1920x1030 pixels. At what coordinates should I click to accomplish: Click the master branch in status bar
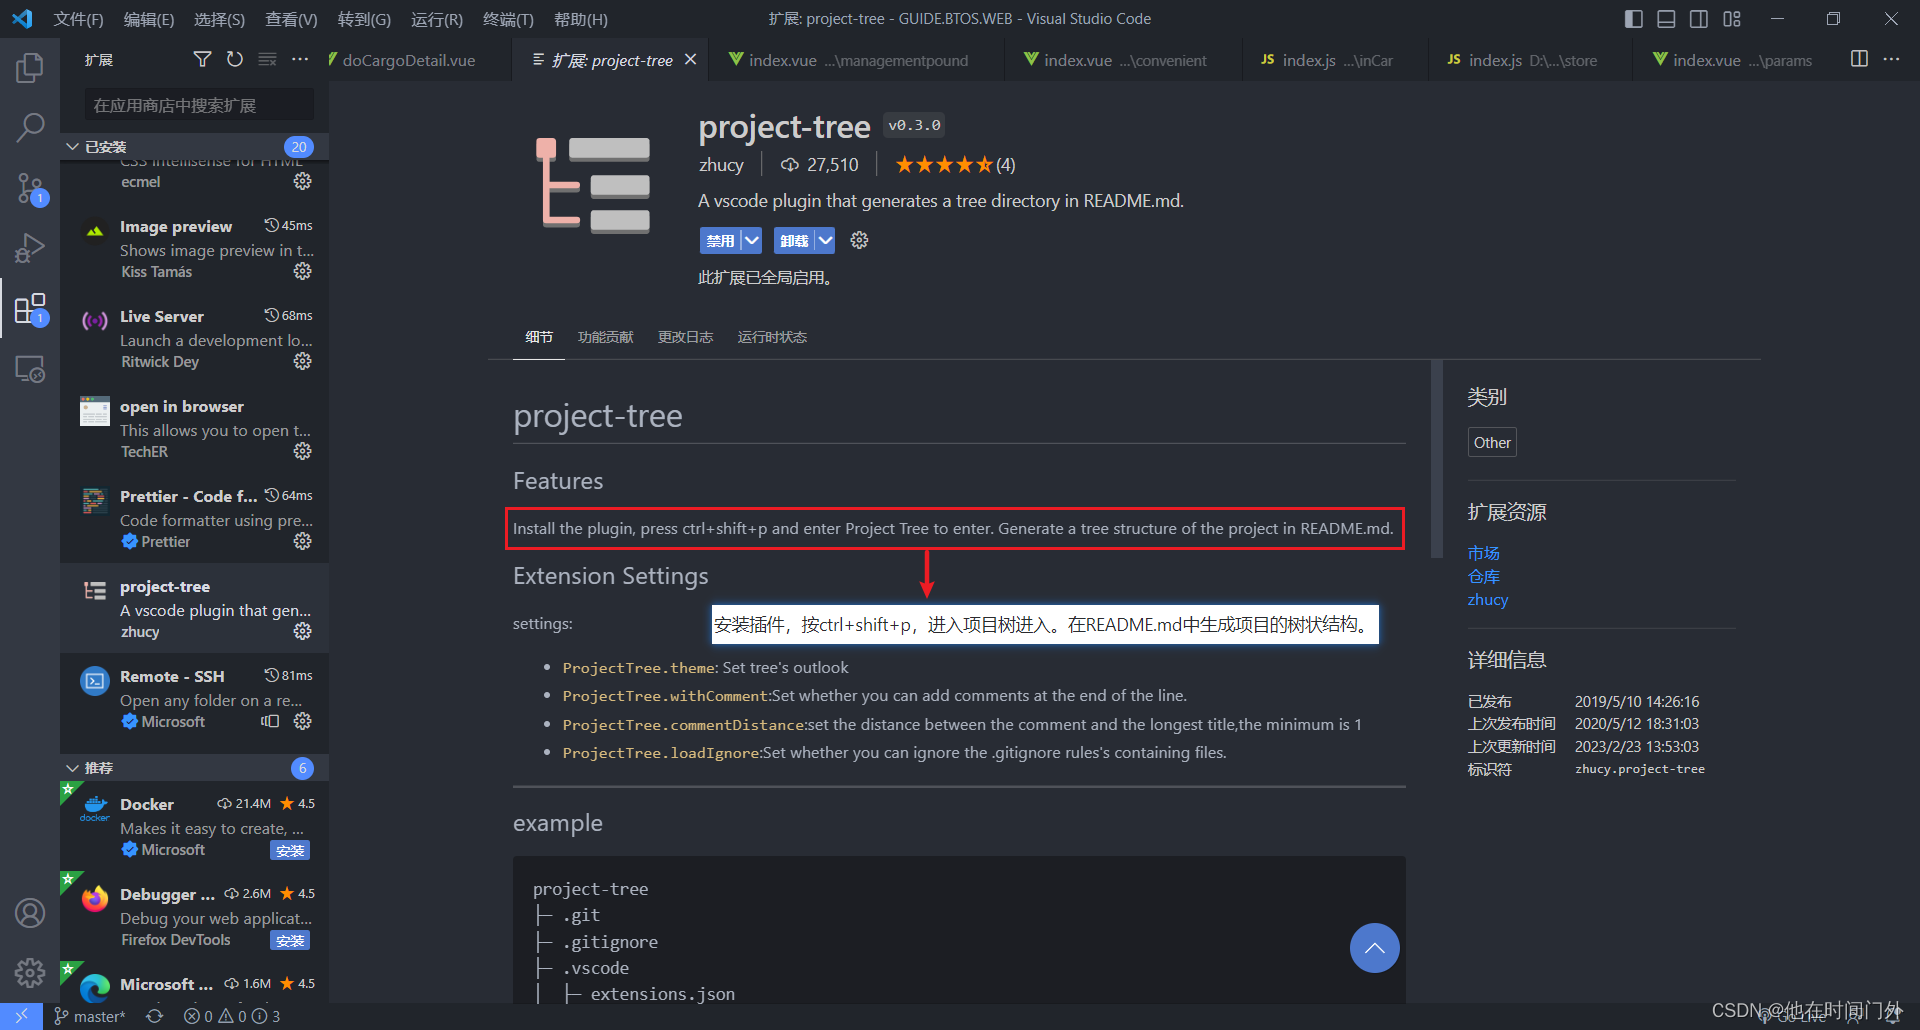(x=90, y=1016)
